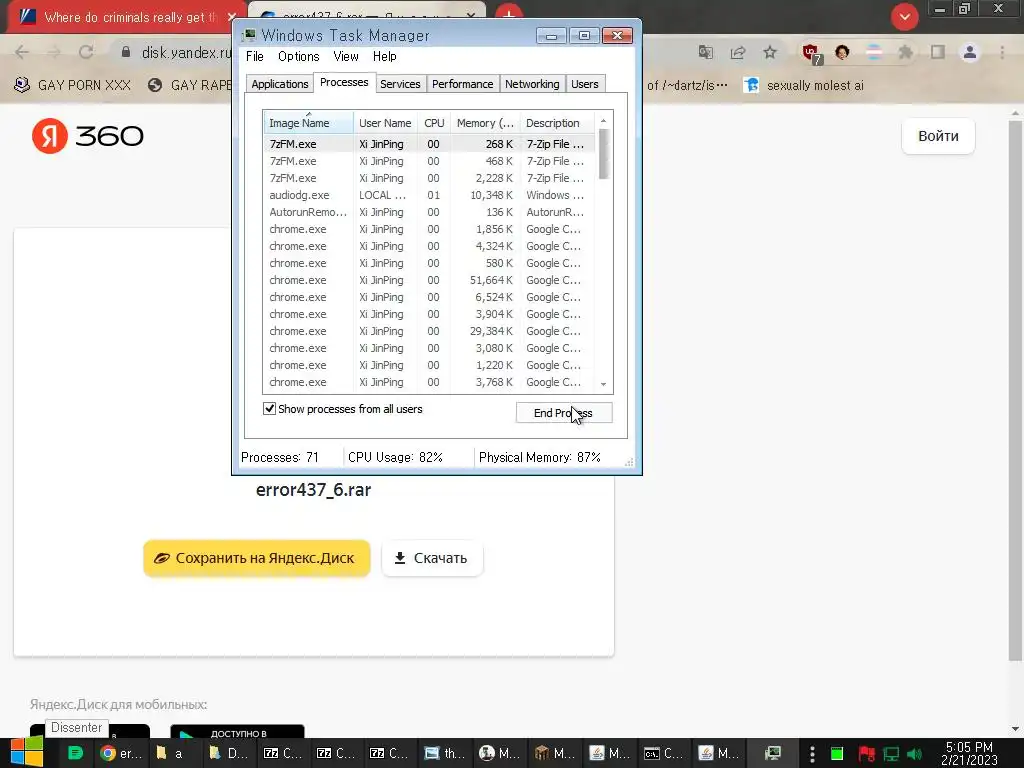Open the command prompt taskbar item
This screenshot has height=768, width=1024.
(x=663, y=753)
